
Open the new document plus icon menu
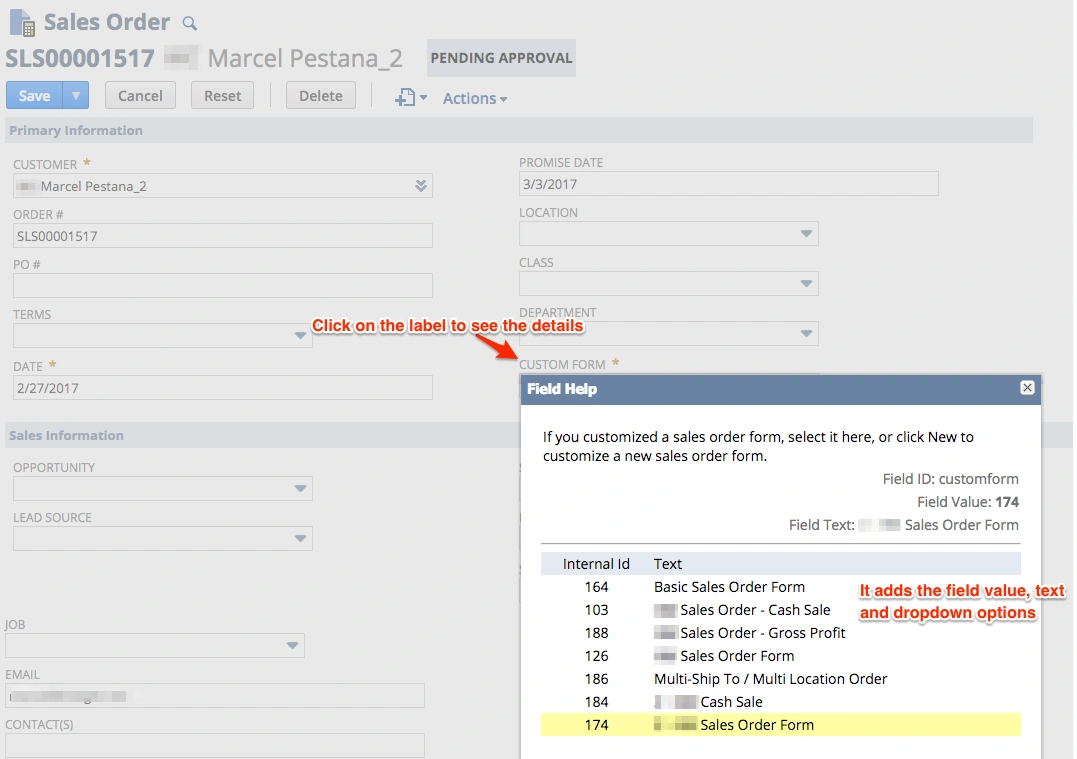tap(410, 97)
